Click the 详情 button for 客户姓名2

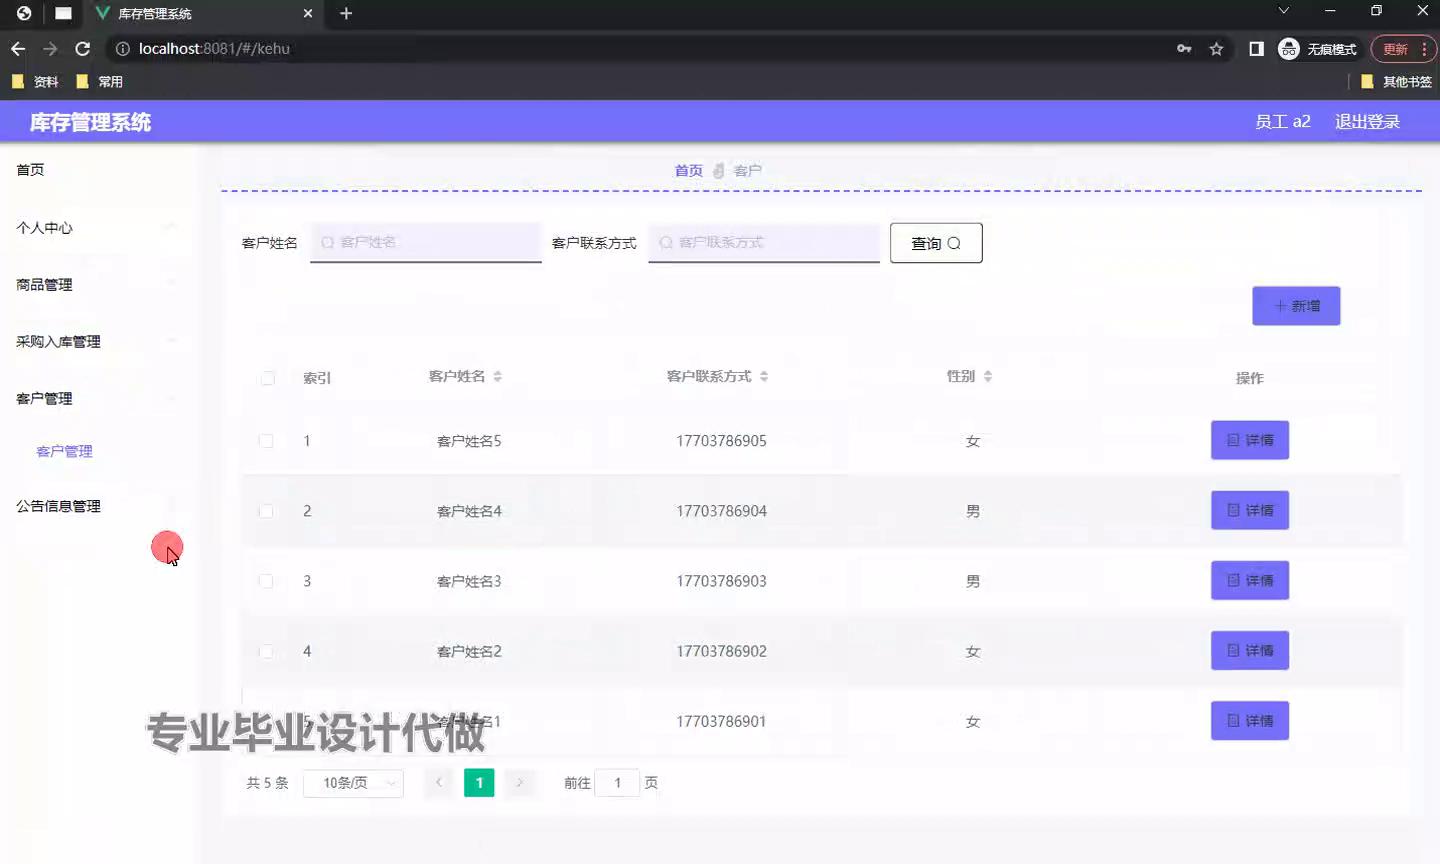(1249, 650)
